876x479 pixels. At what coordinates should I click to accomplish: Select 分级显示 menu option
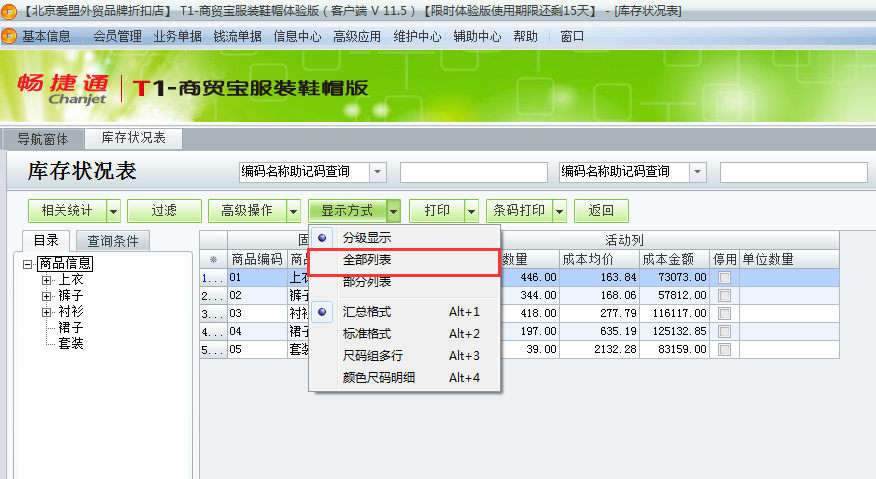(x=404, y=238)
